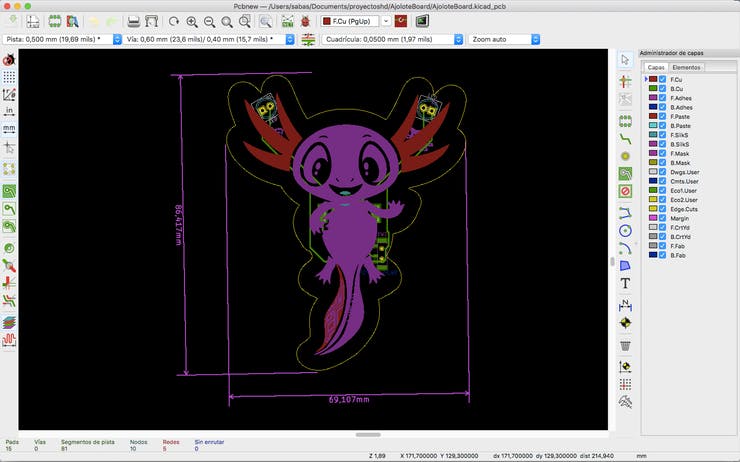Viewport: 740px width, 462px height.
Task: Switch units to millimeters
Action: click(9, 128)
